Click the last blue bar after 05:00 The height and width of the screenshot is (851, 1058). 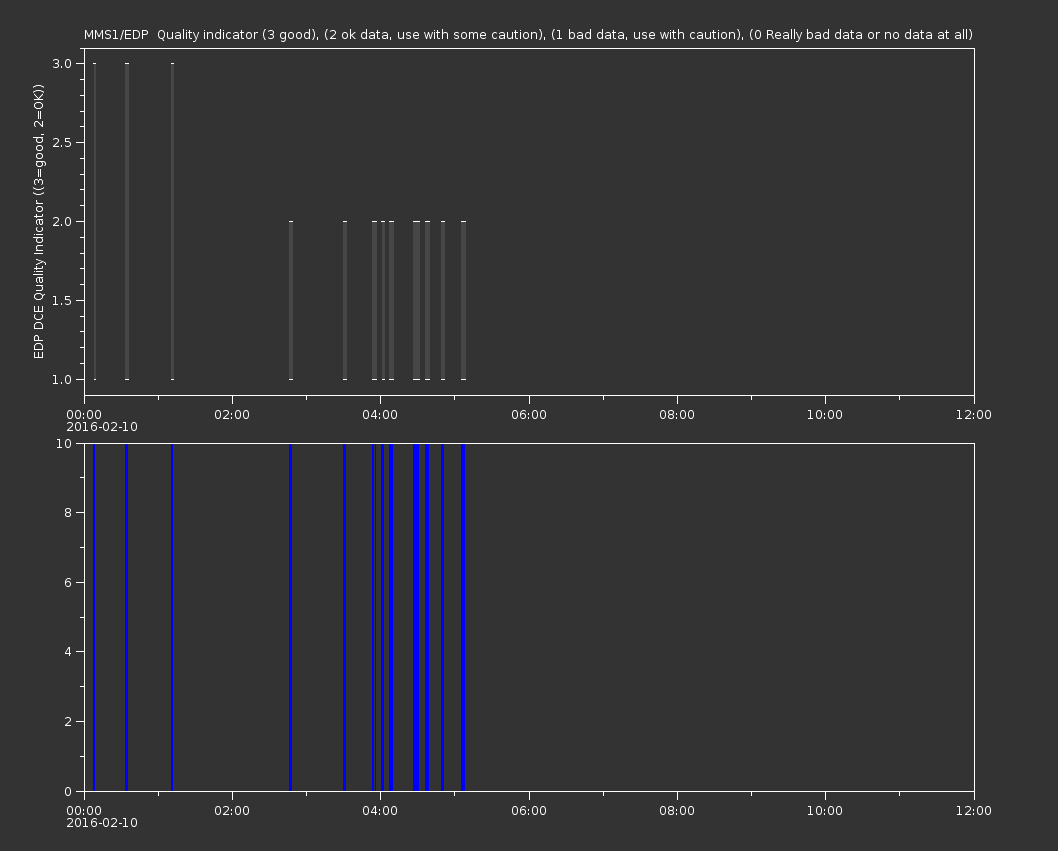tap(463, 617)
